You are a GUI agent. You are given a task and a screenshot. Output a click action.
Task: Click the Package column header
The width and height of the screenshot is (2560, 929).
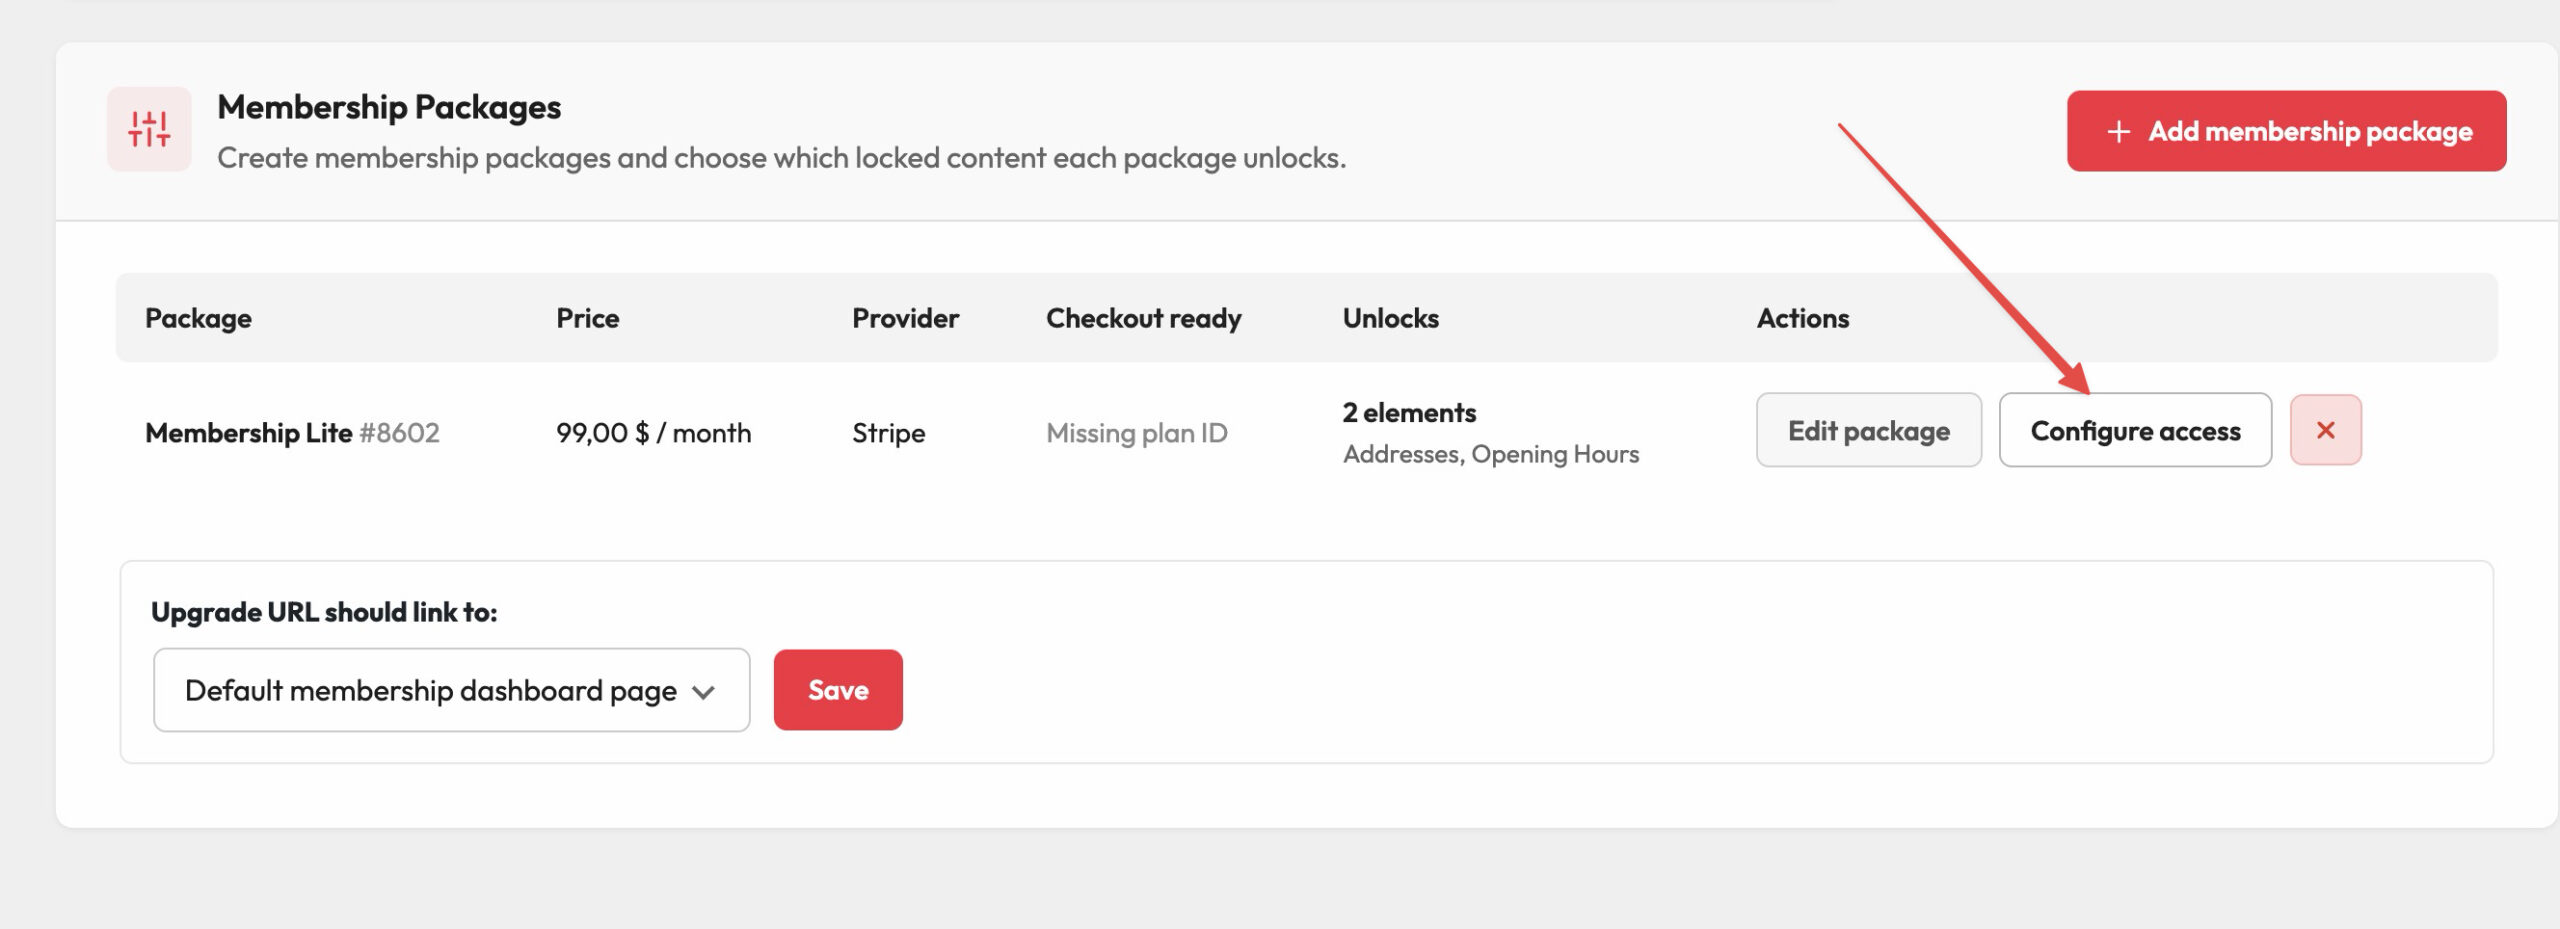(198, 318)
